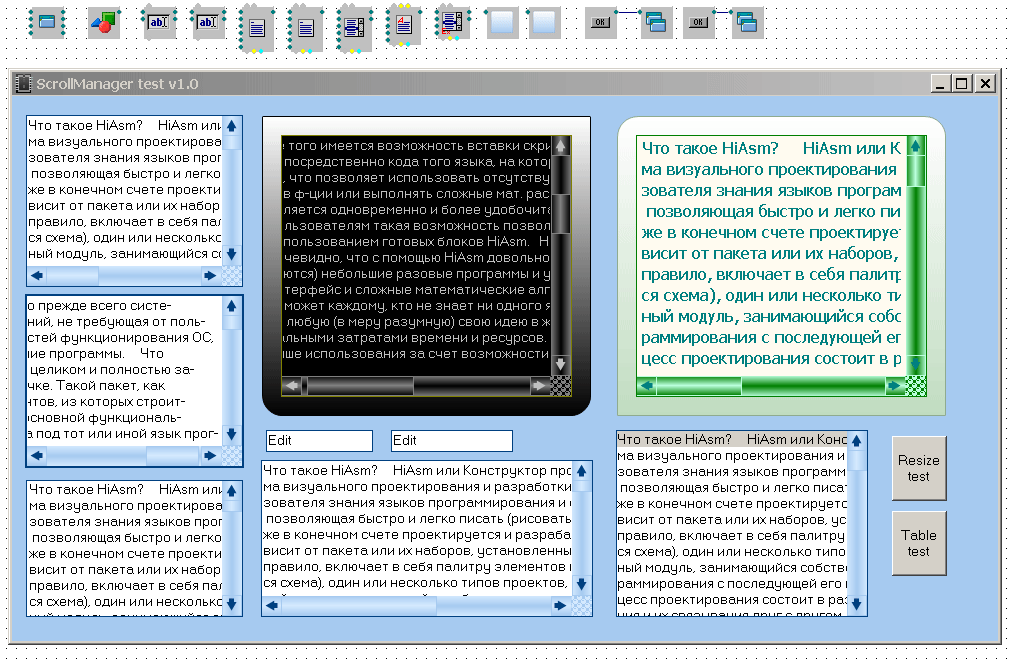Select the list component marked with red Ex
The image size is (1009, 661).
pos(452,24)
